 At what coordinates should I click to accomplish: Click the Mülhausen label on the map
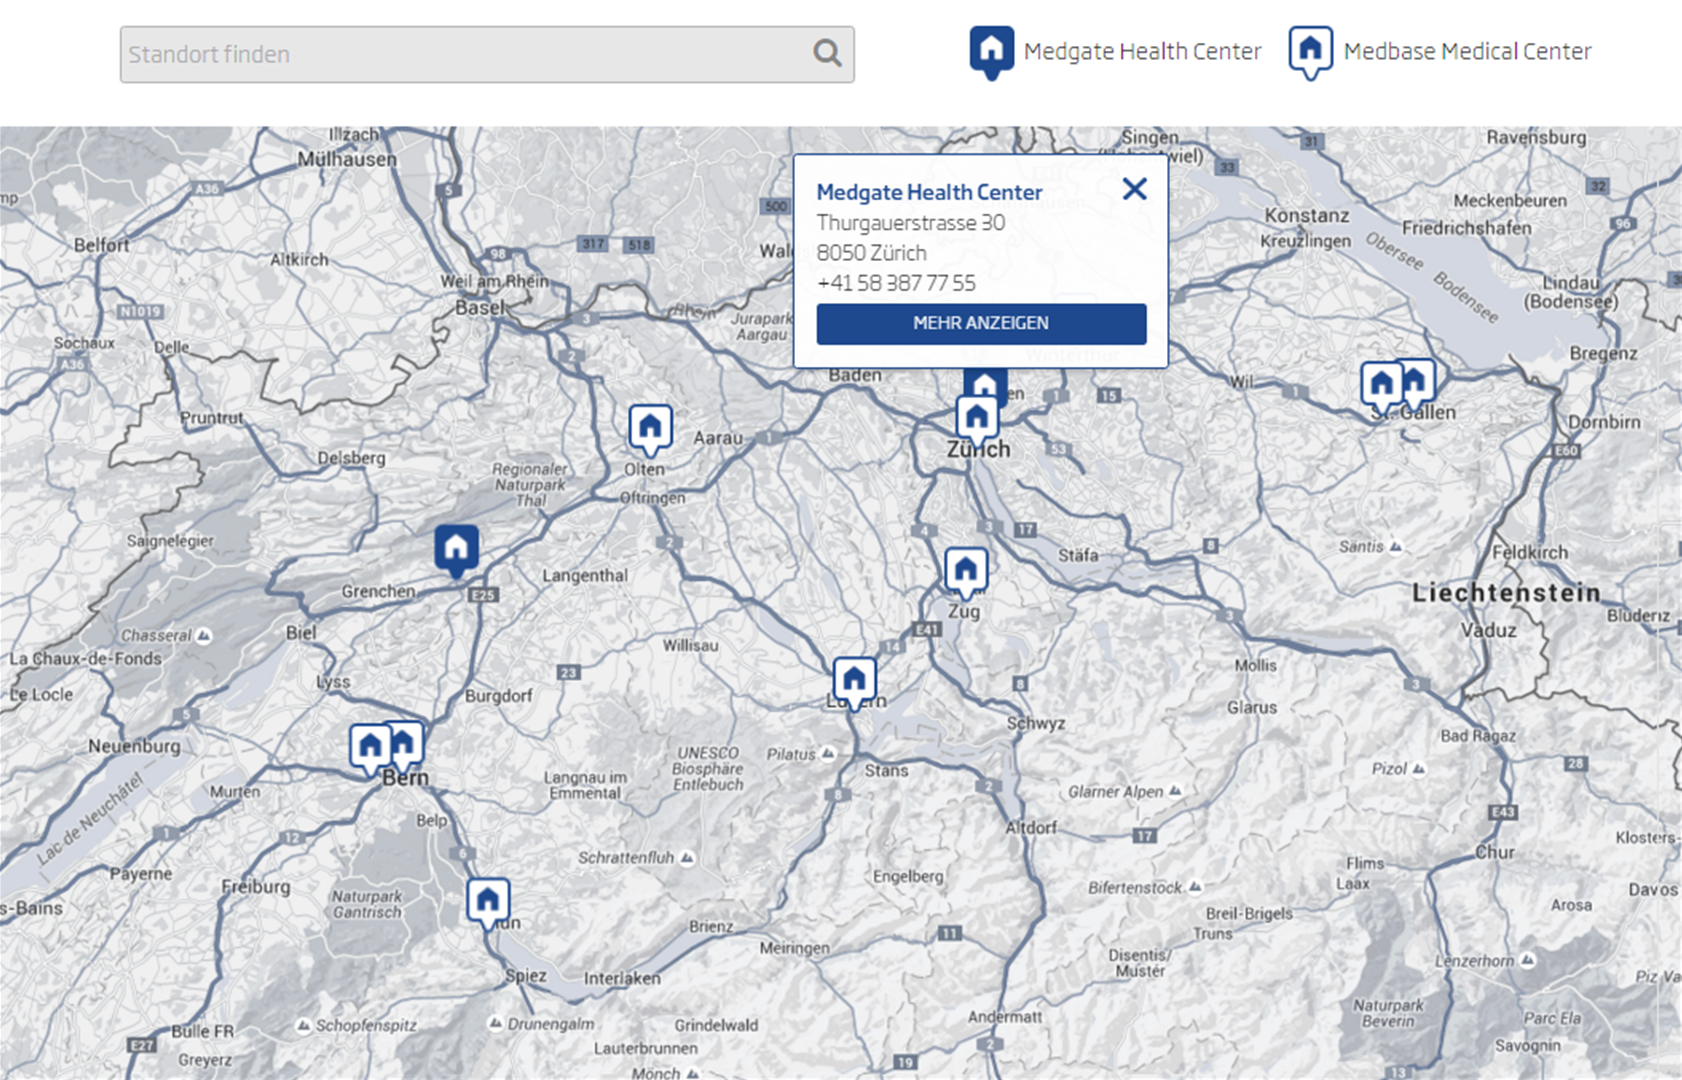(347, 159)
